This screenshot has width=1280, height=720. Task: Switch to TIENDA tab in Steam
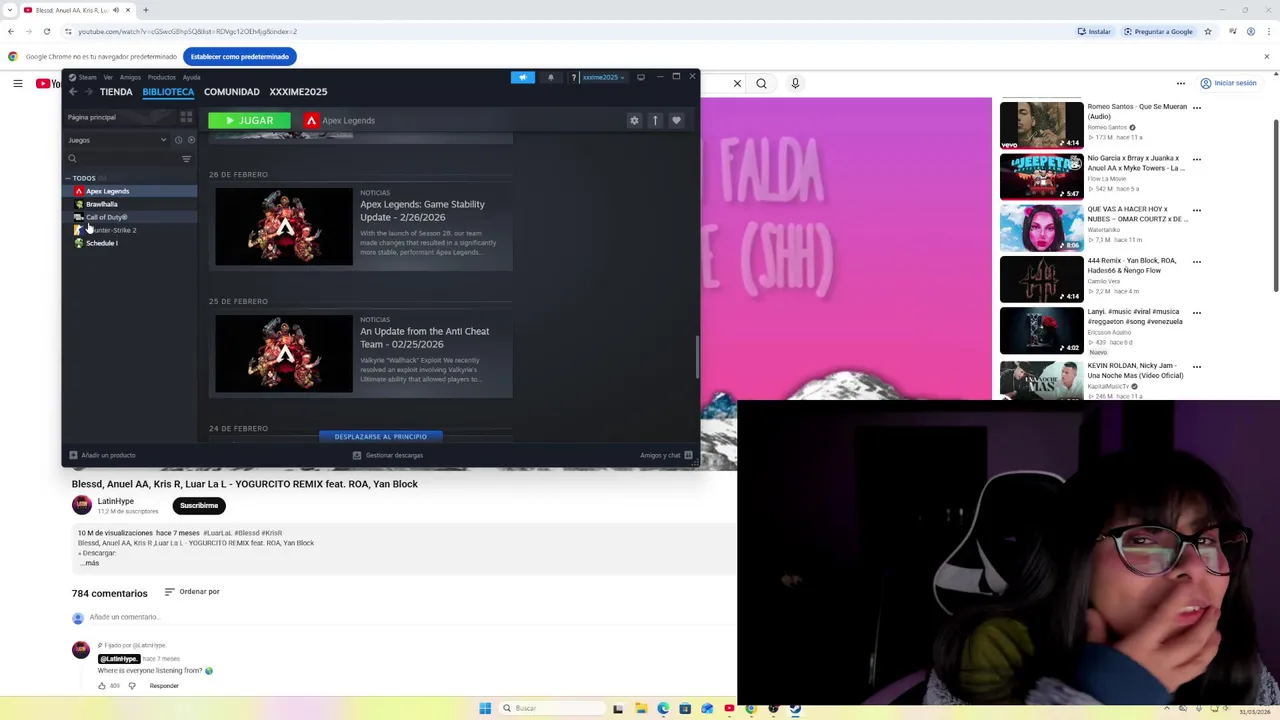[x=116, y=92]
